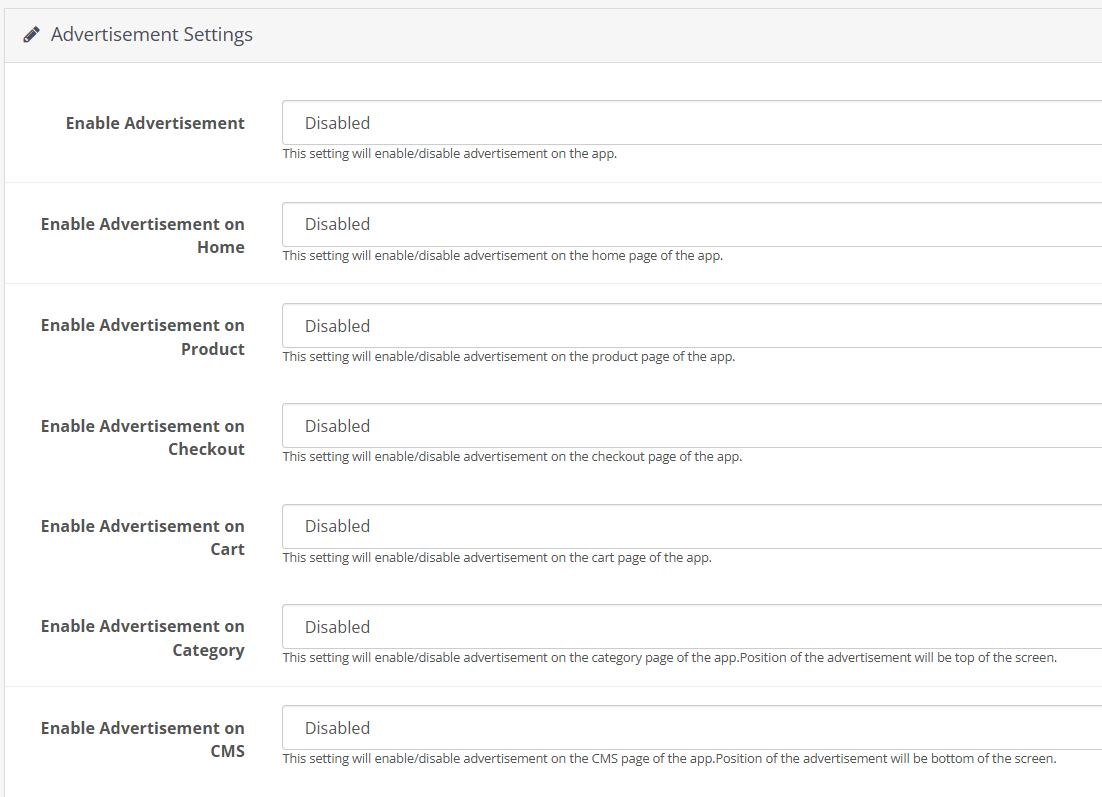Open the Enable Advertisement on Checkout dropdown
Image resolution: width=1102 pixels, height=797 pixels.
coord(692,426)
